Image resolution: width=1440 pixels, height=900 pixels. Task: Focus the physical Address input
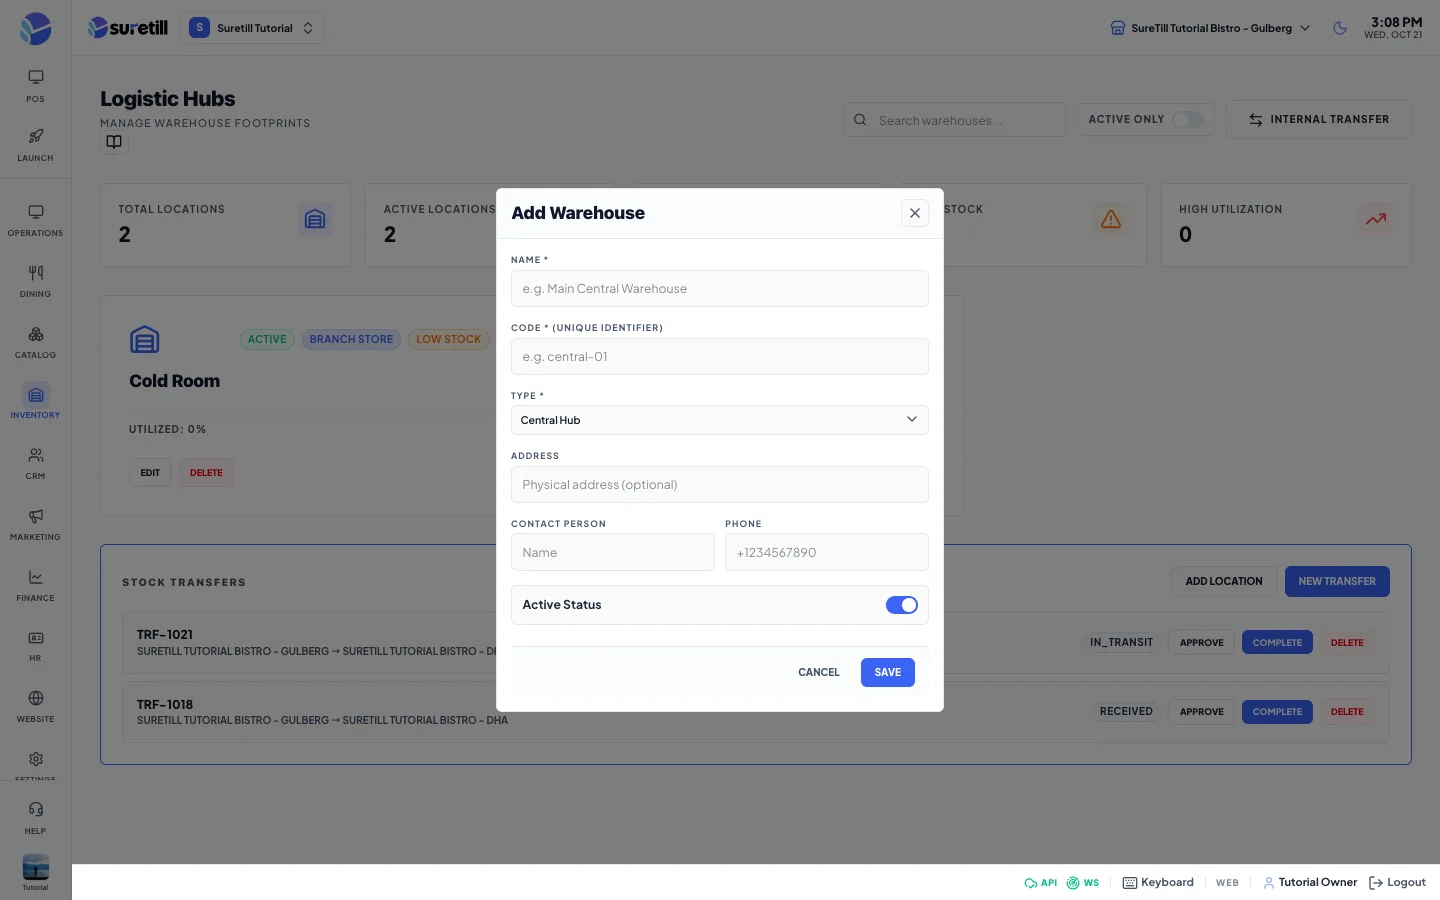click(x=720, y=485)
